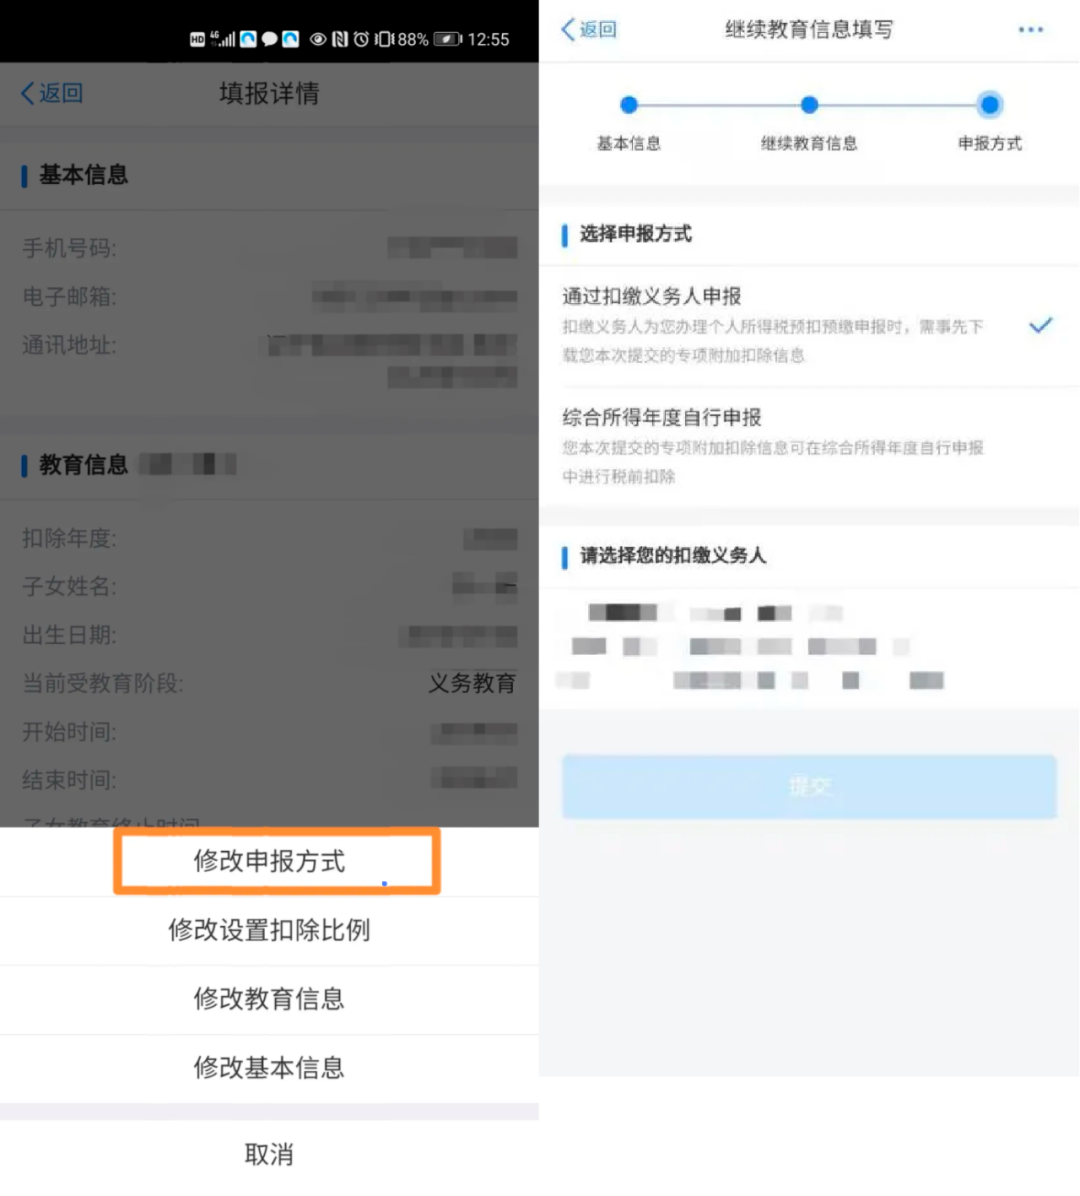Tap the eye comfort status icon
The height and width of the screenshot is (1196, 1080).
318,39
